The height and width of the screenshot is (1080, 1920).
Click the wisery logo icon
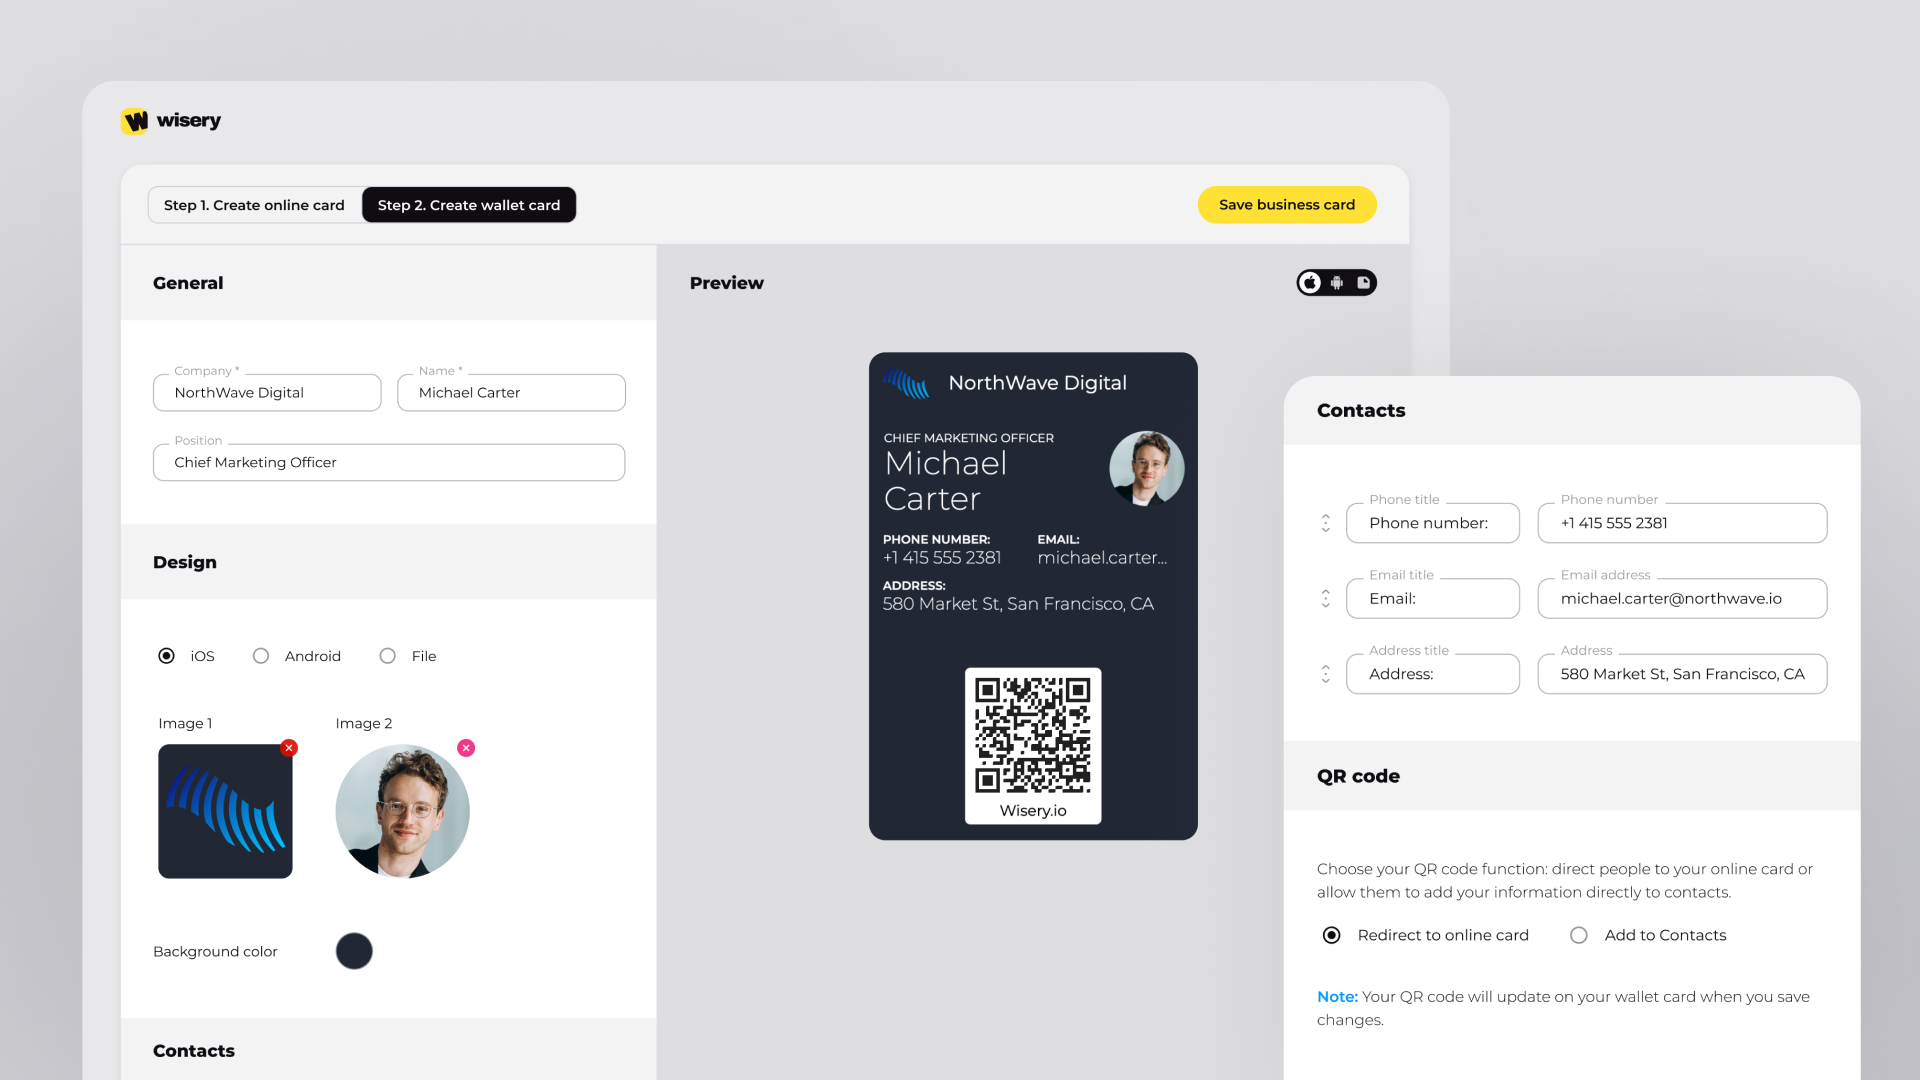click(x=135, y=120)
